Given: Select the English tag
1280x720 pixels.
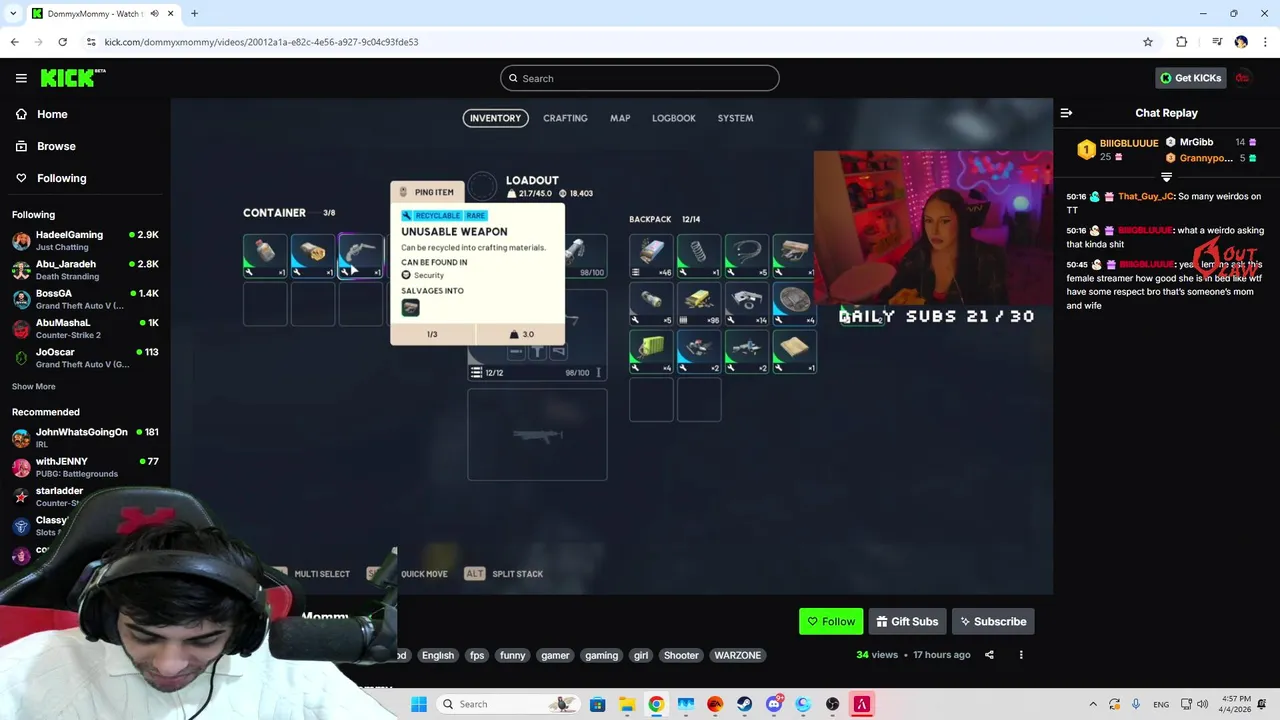Looking at the screenshot, I should point(437,655).
